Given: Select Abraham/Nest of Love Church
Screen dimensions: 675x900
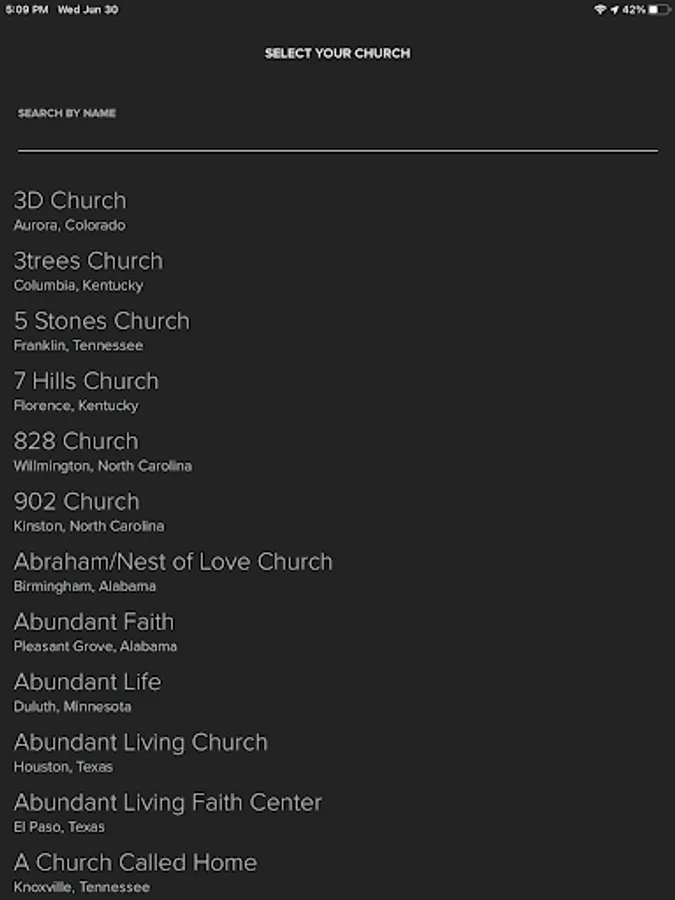Looking at the screenshot, I should tap(173, 570).
